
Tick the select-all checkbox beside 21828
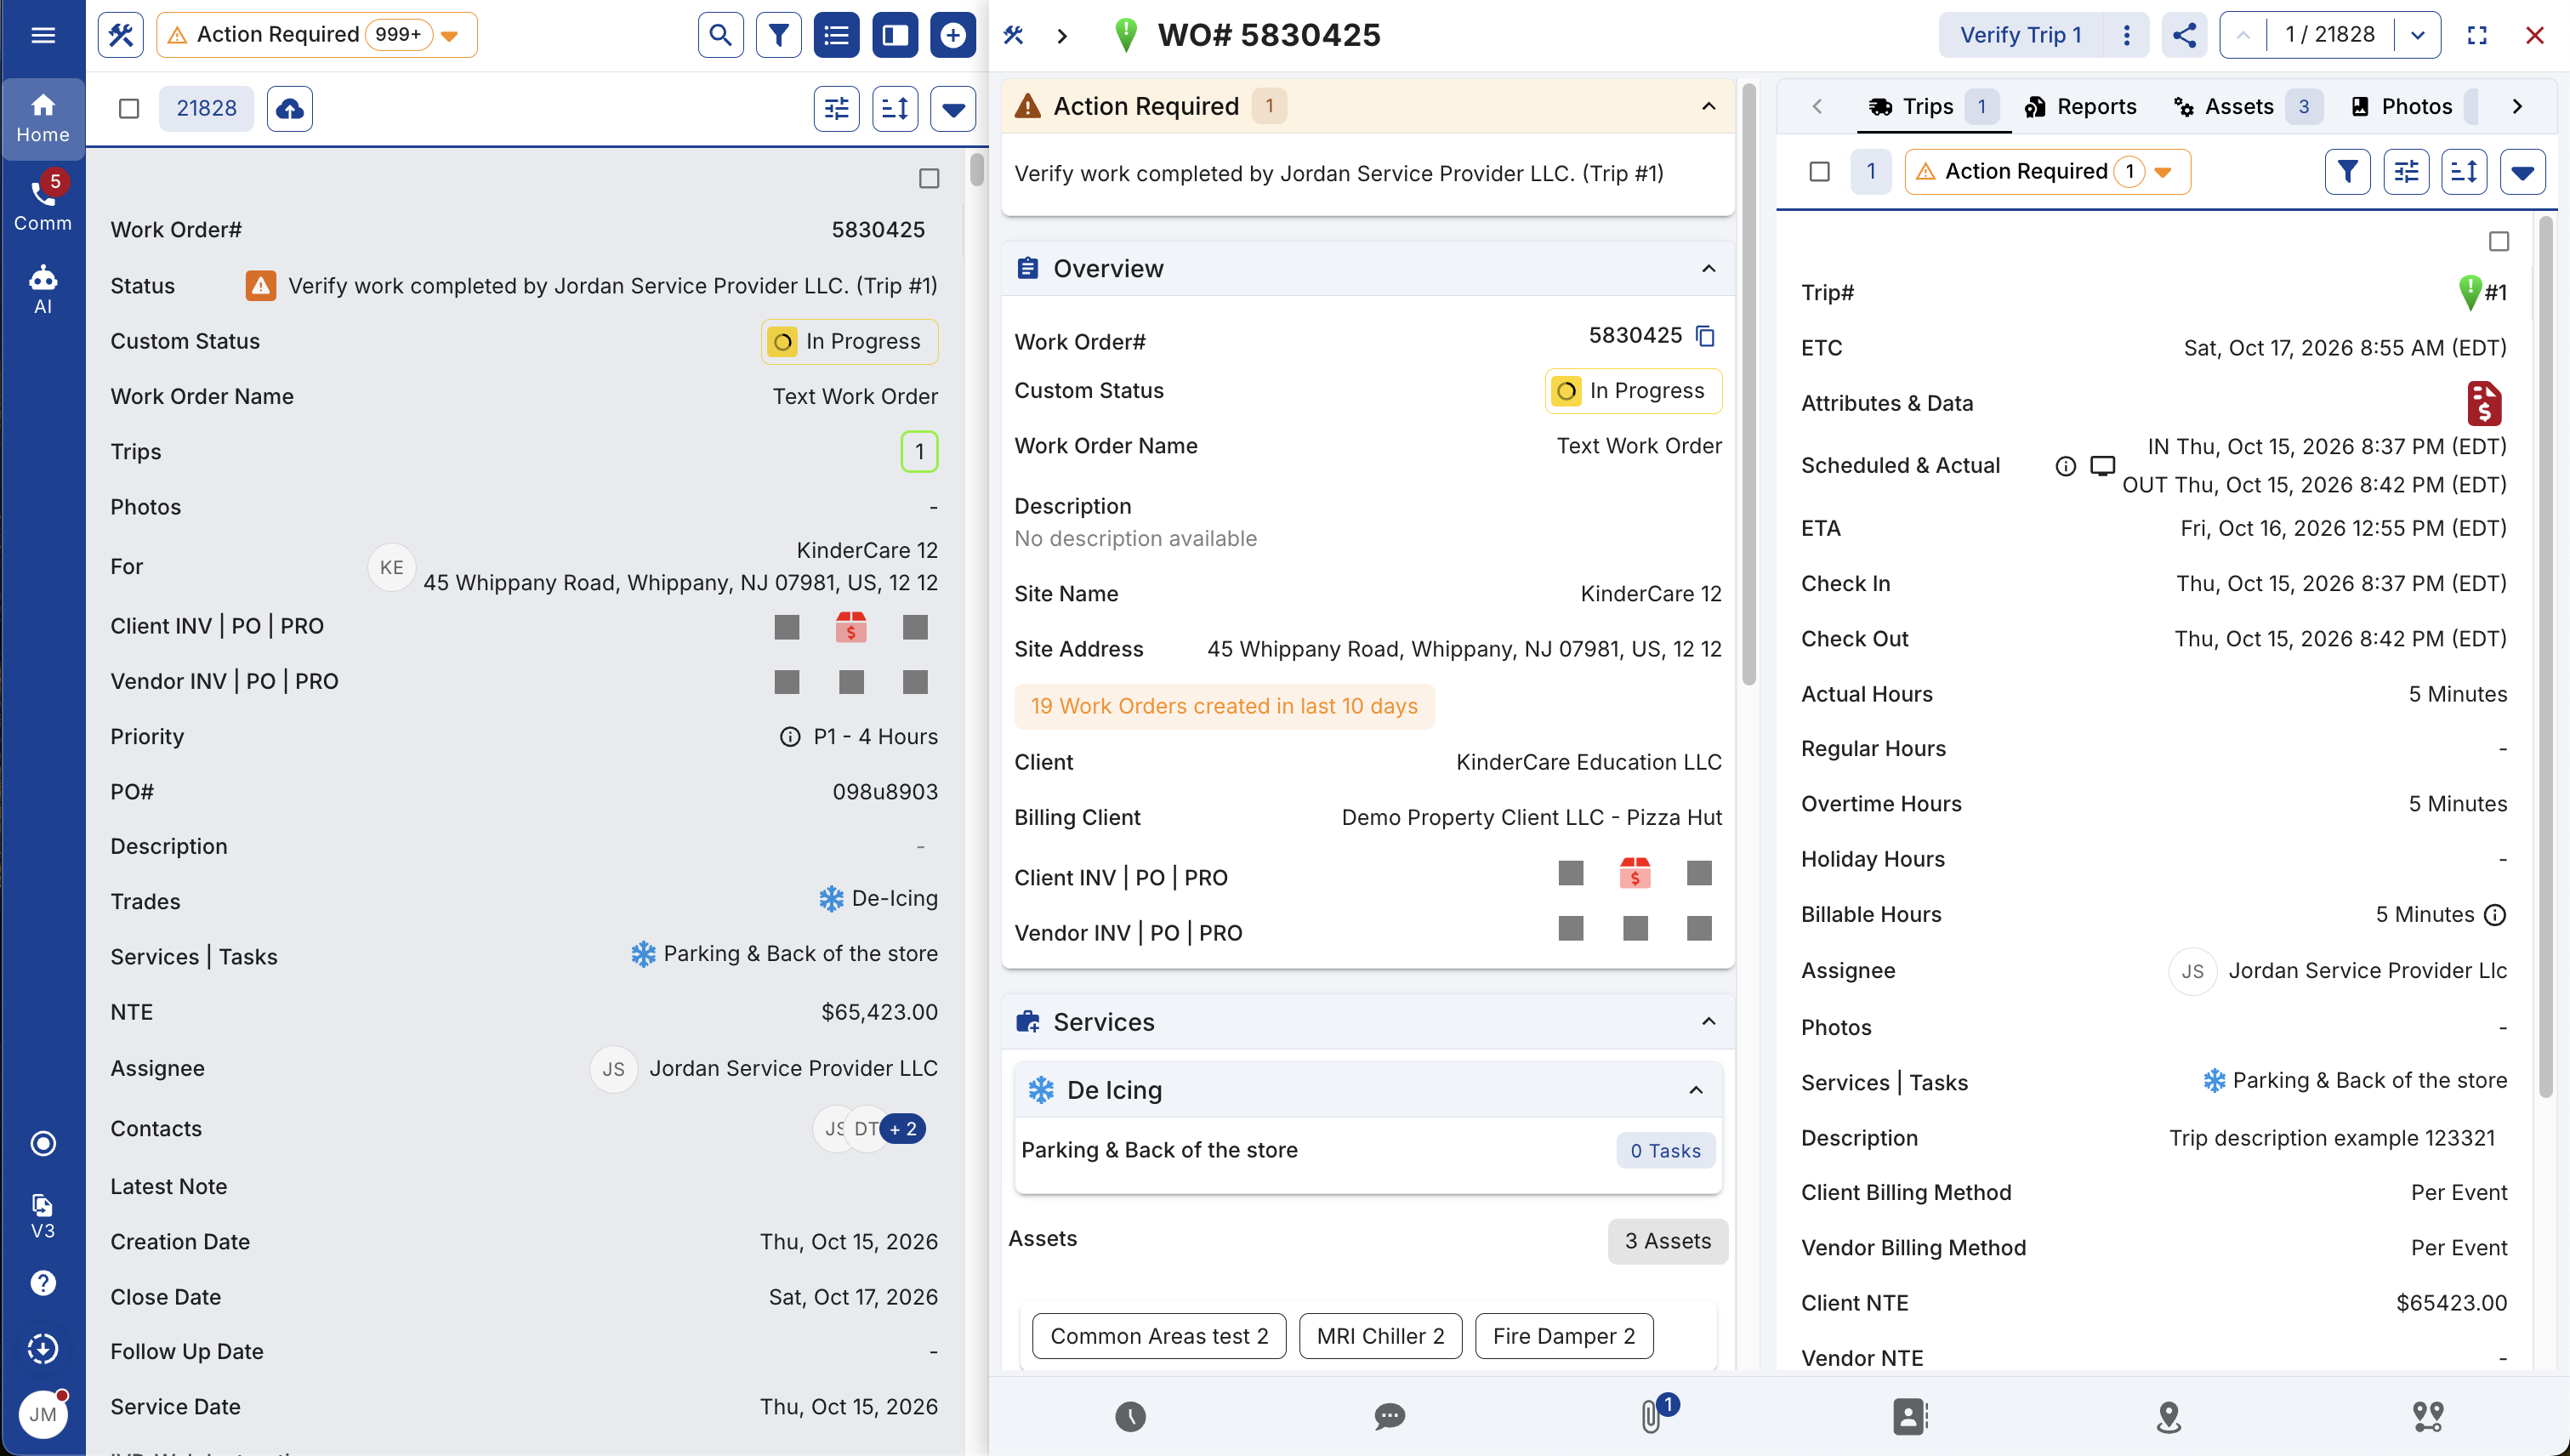(x=129, y=108)
